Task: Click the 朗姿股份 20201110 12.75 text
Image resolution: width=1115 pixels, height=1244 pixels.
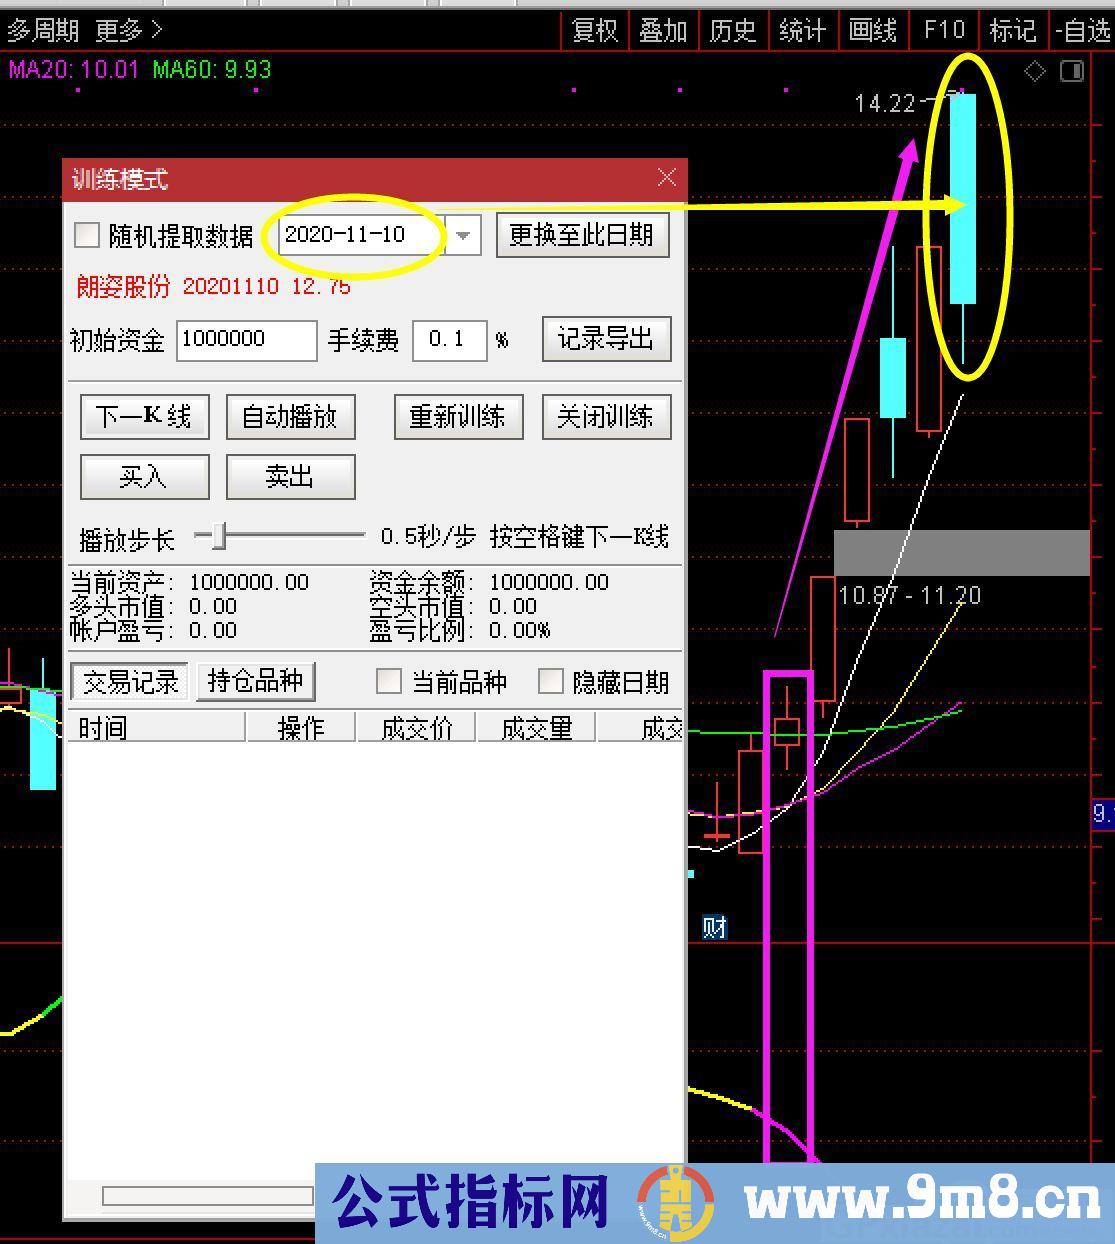Action: (x=214, y=287)
